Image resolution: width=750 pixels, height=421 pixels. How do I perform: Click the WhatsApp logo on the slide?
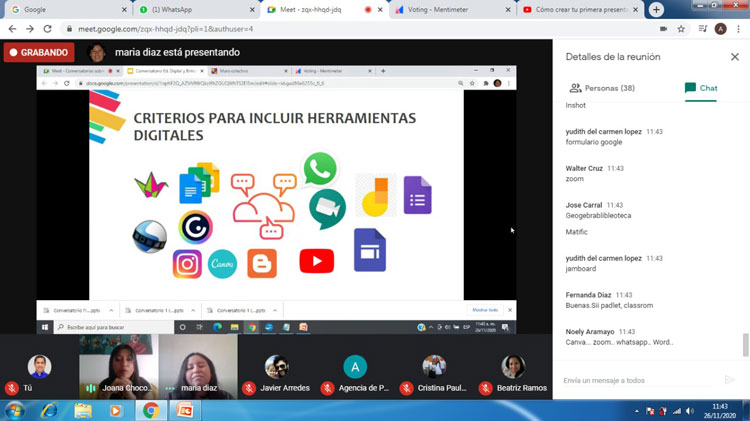(320, 169)
